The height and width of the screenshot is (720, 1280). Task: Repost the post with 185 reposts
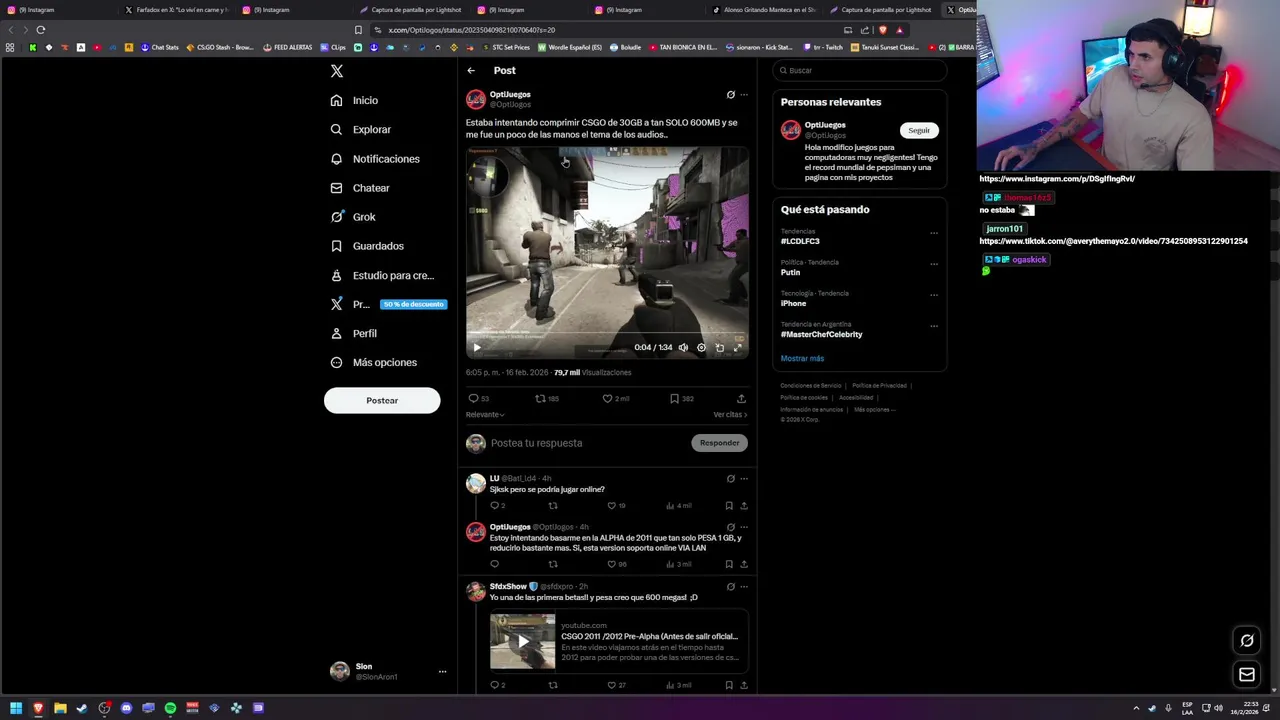click(x=546, y=398)
